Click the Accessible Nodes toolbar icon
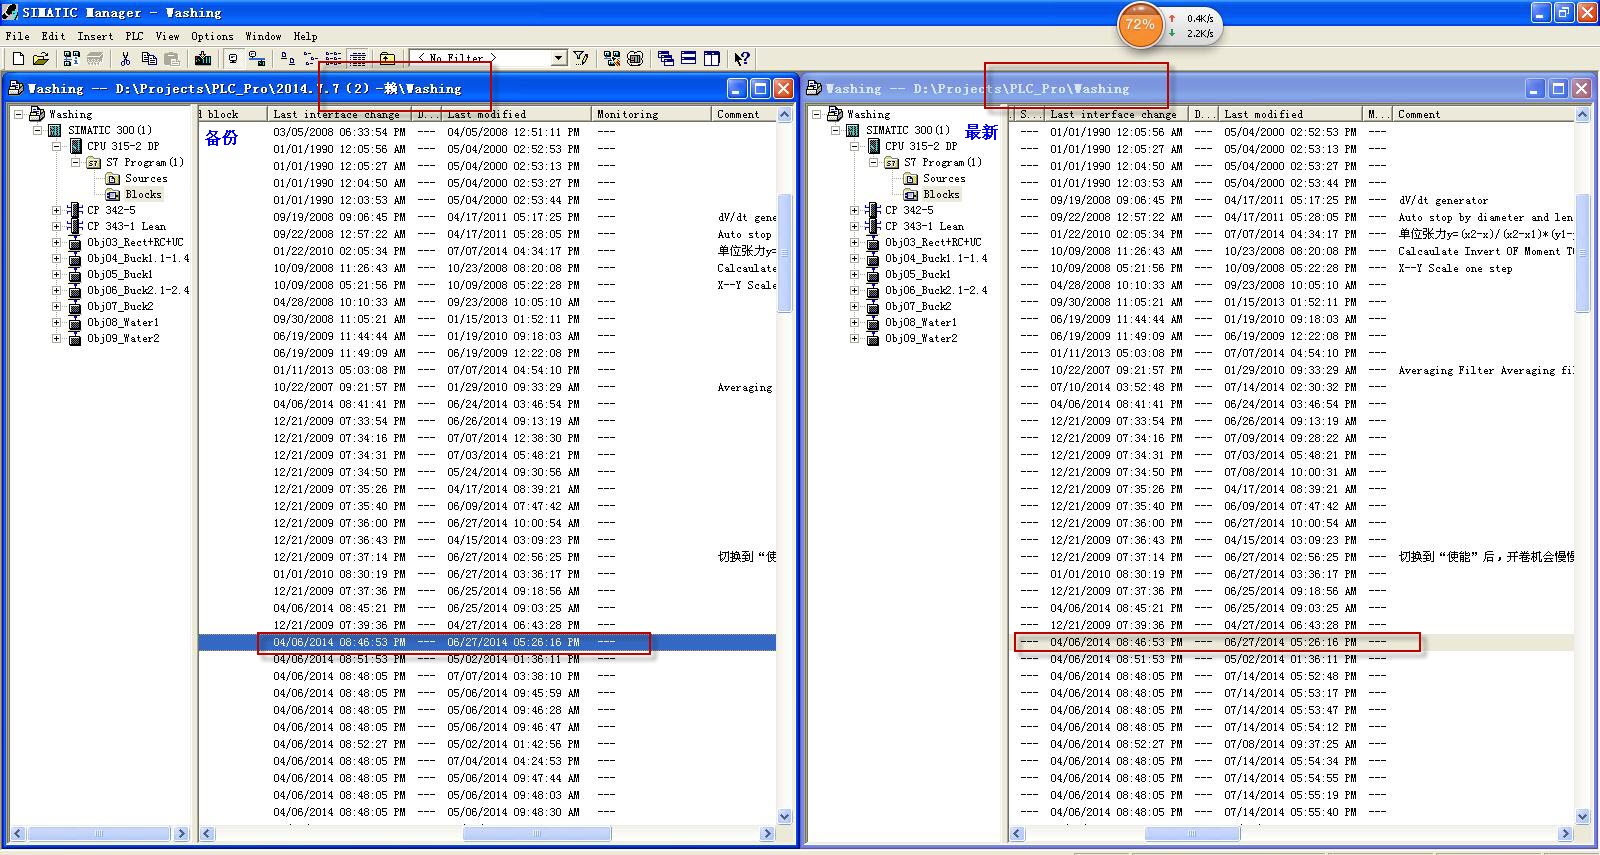Viewport: 1600px width, 855px height. tap(71, 59)
